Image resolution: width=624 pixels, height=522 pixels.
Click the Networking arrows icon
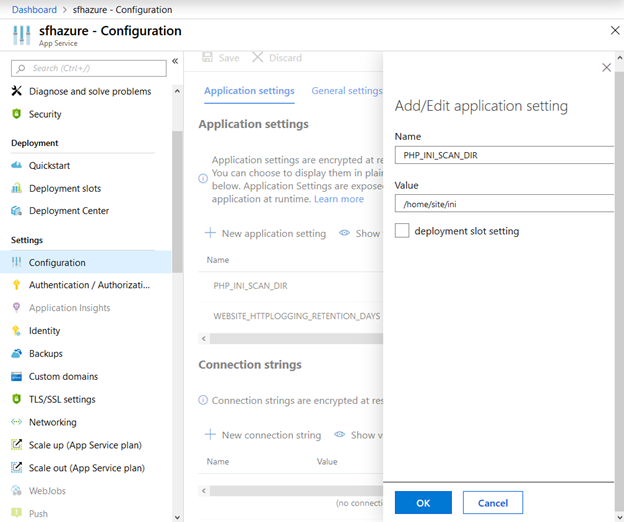click(16, 422)
